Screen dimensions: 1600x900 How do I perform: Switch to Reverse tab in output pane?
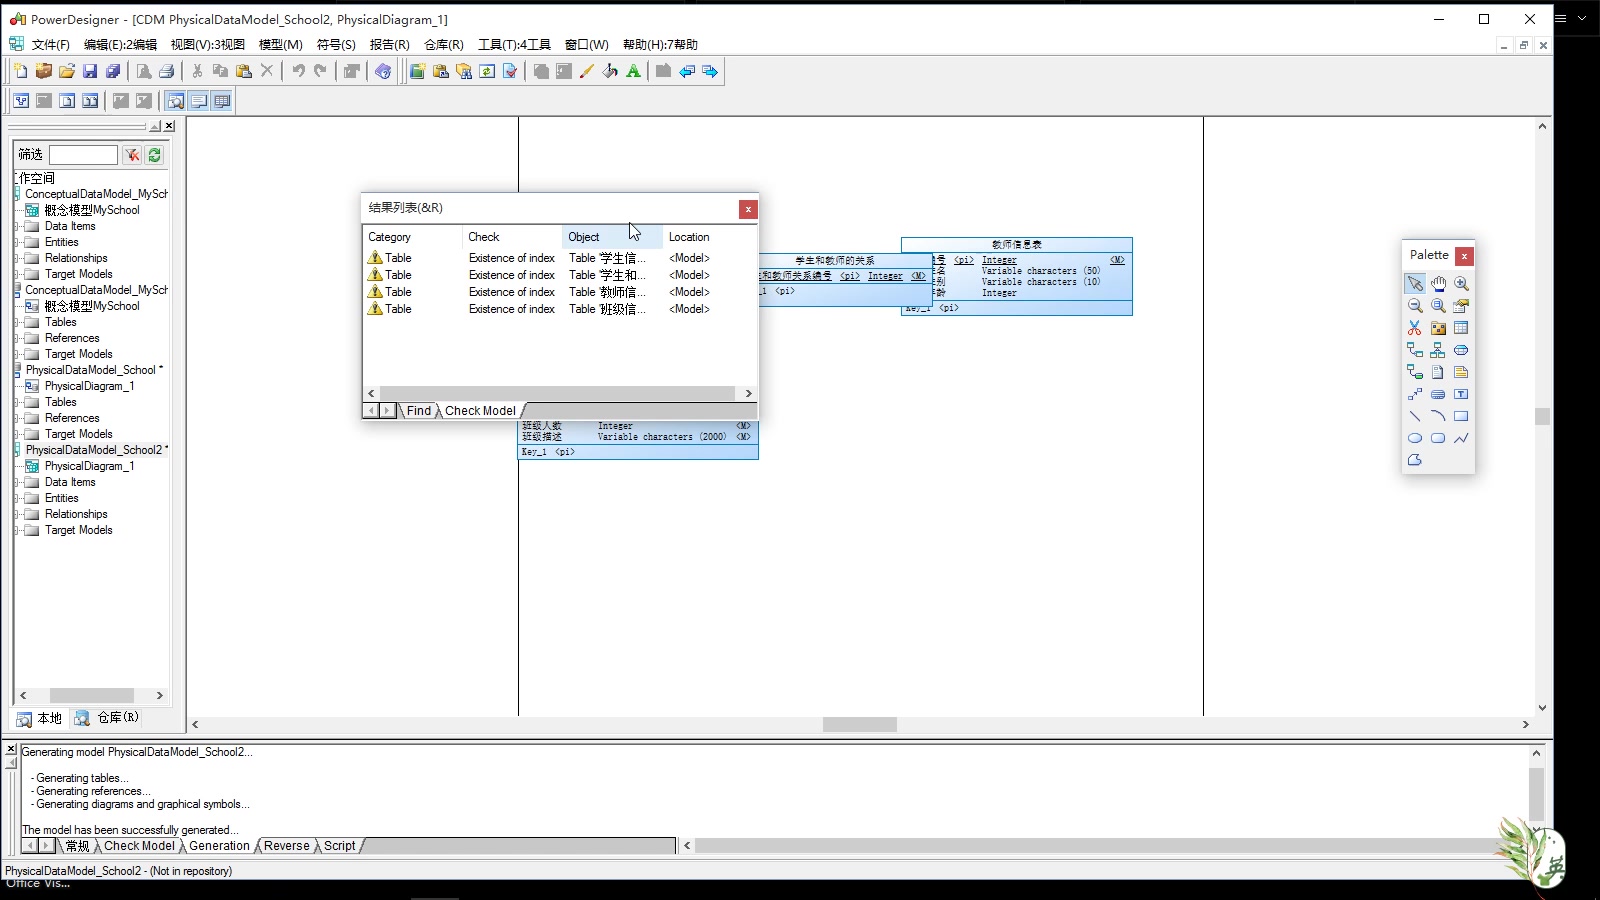(286, 846)
